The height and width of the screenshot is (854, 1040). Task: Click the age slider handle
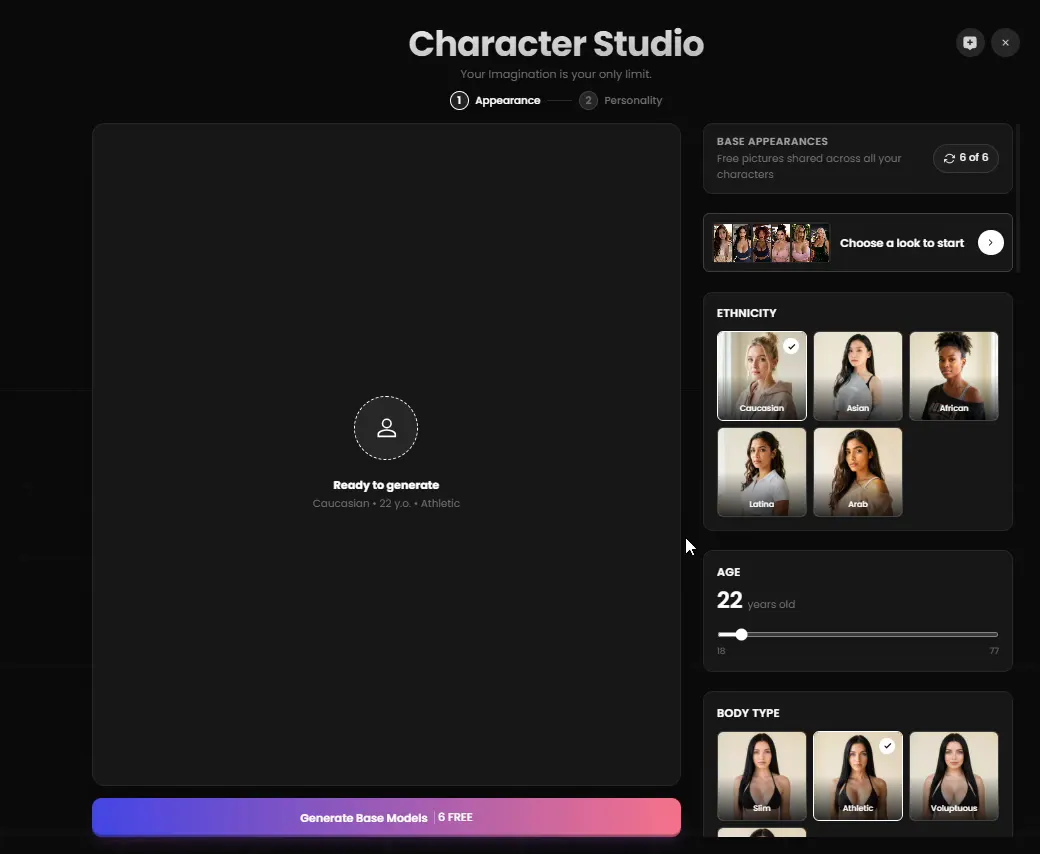coord(742,635)
